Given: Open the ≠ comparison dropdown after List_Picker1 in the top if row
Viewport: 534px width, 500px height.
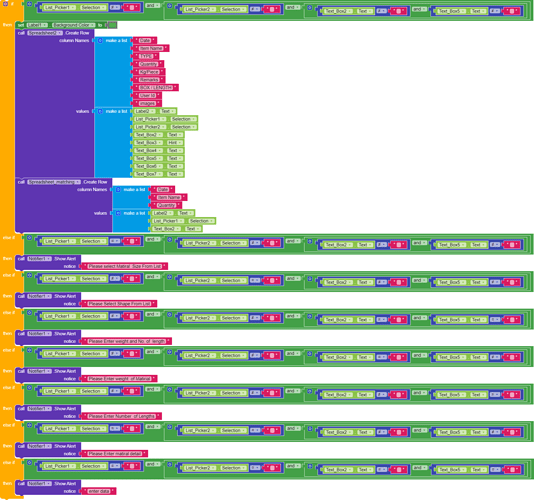Looking at the screenshot, I should (x=114, y=7).
